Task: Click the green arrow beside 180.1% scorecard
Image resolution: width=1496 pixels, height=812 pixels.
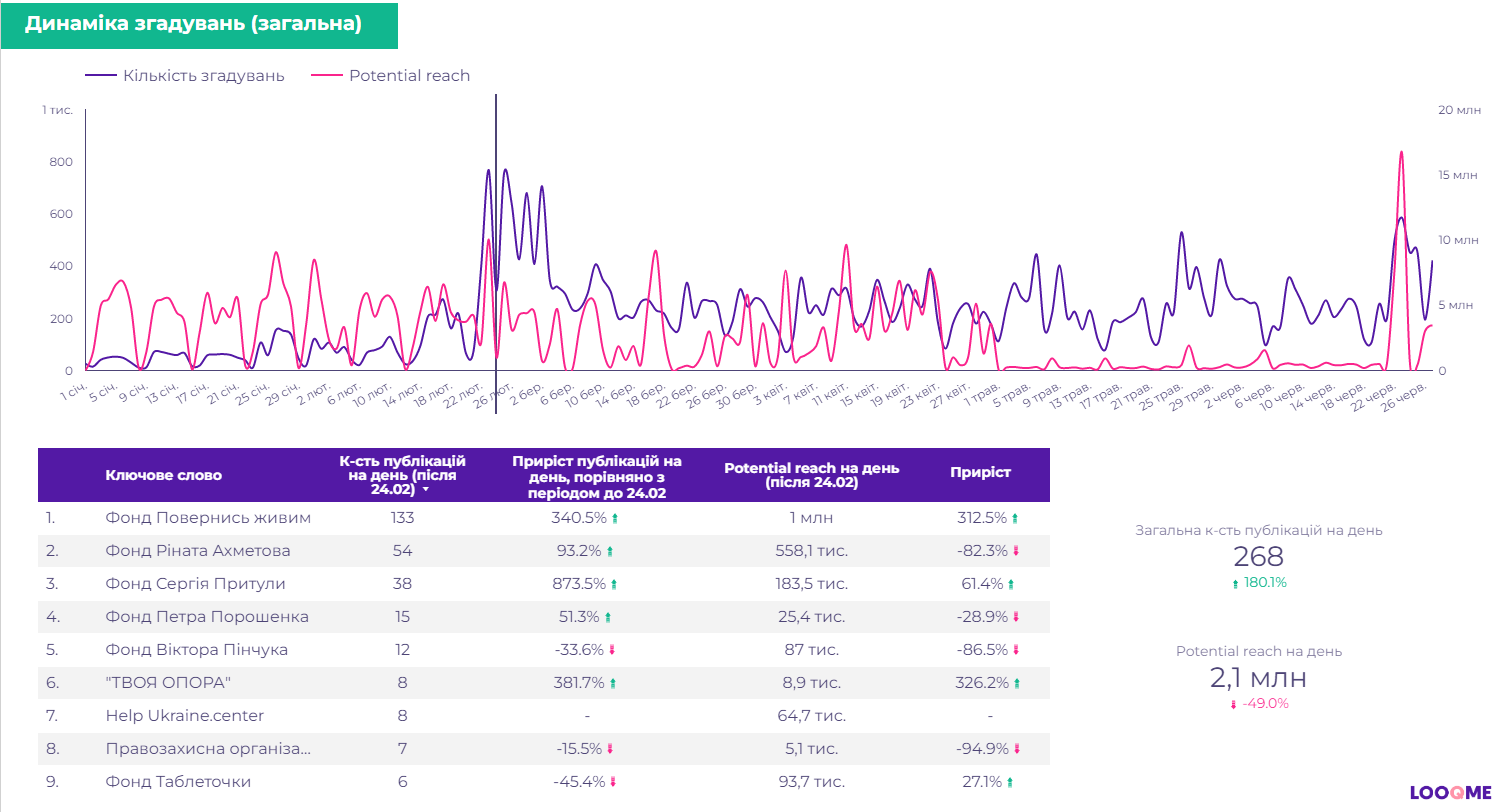Action: [1235, 584]
